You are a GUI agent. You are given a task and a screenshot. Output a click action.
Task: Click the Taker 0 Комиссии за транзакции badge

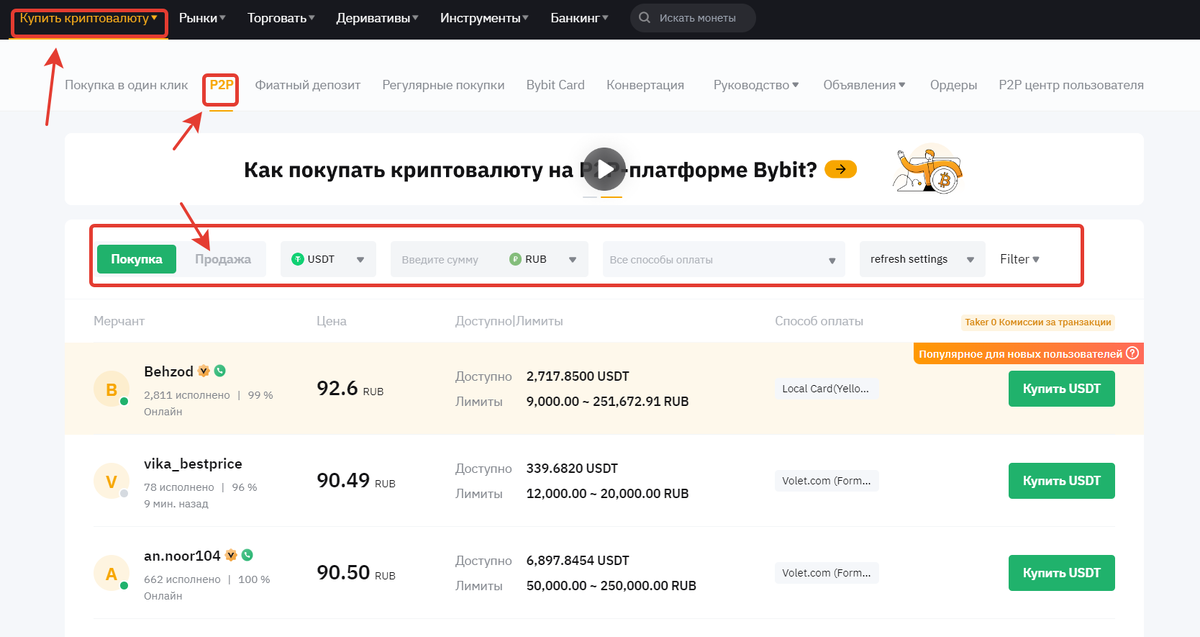[1038, 322]
